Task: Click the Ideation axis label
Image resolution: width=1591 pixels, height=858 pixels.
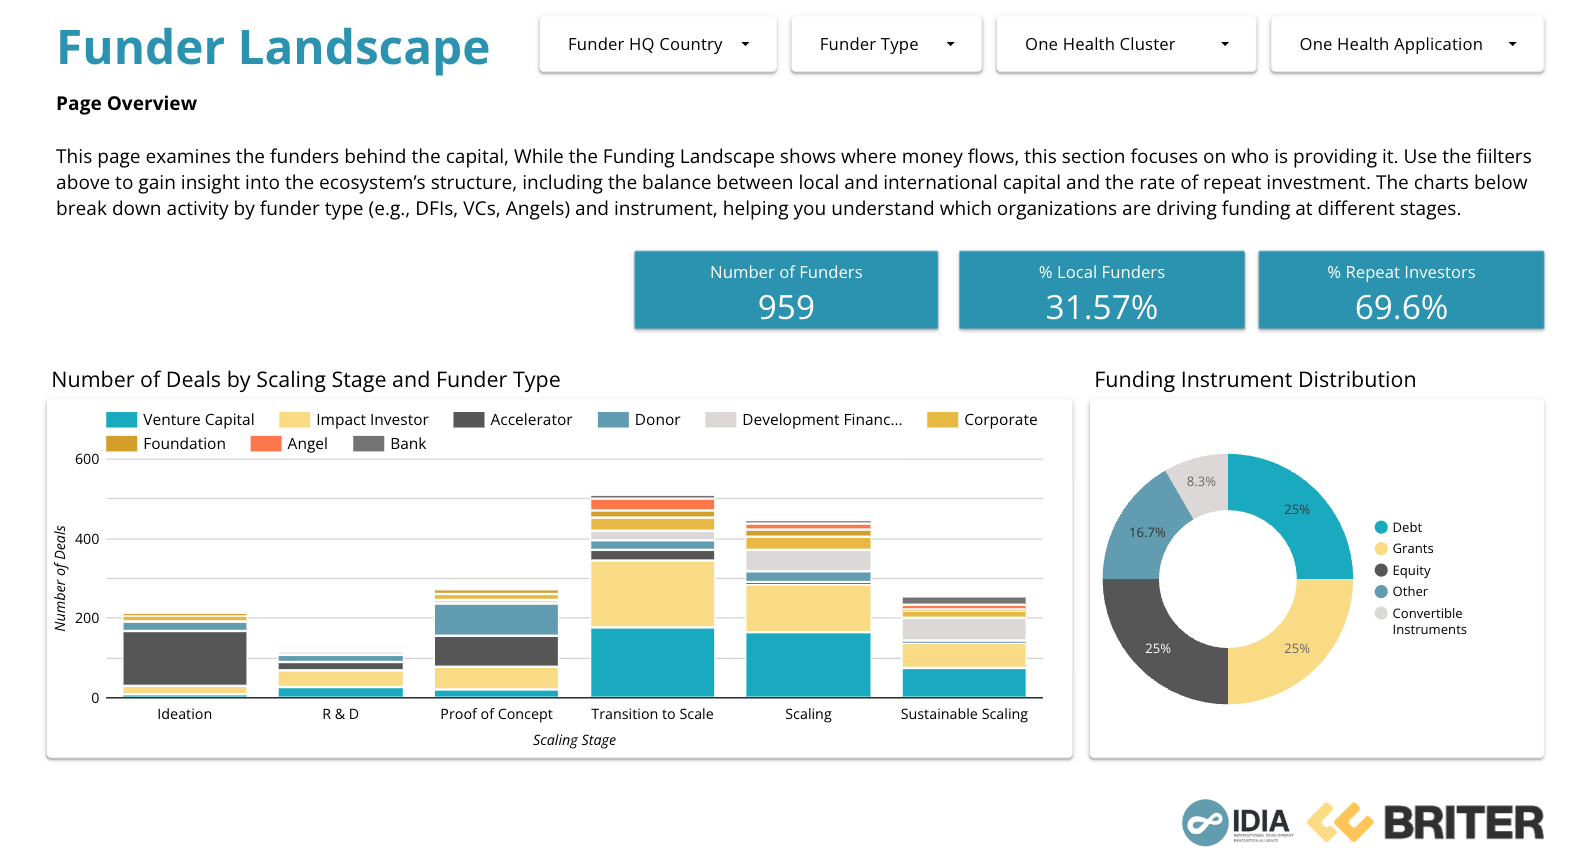Action: click(x=185, y=714)
